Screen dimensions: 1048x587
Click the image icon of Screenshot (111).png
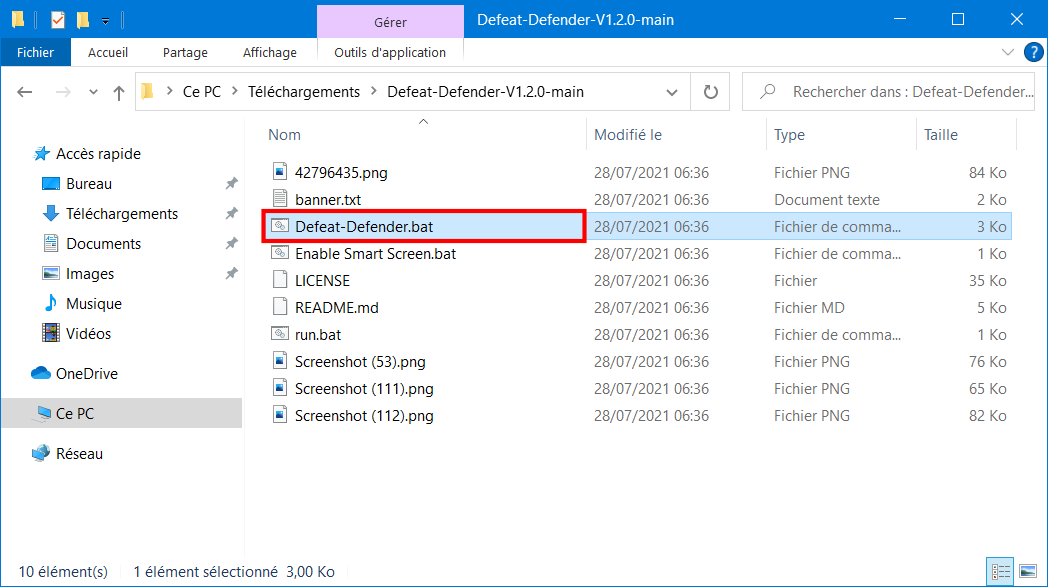[x=280, y=388]
